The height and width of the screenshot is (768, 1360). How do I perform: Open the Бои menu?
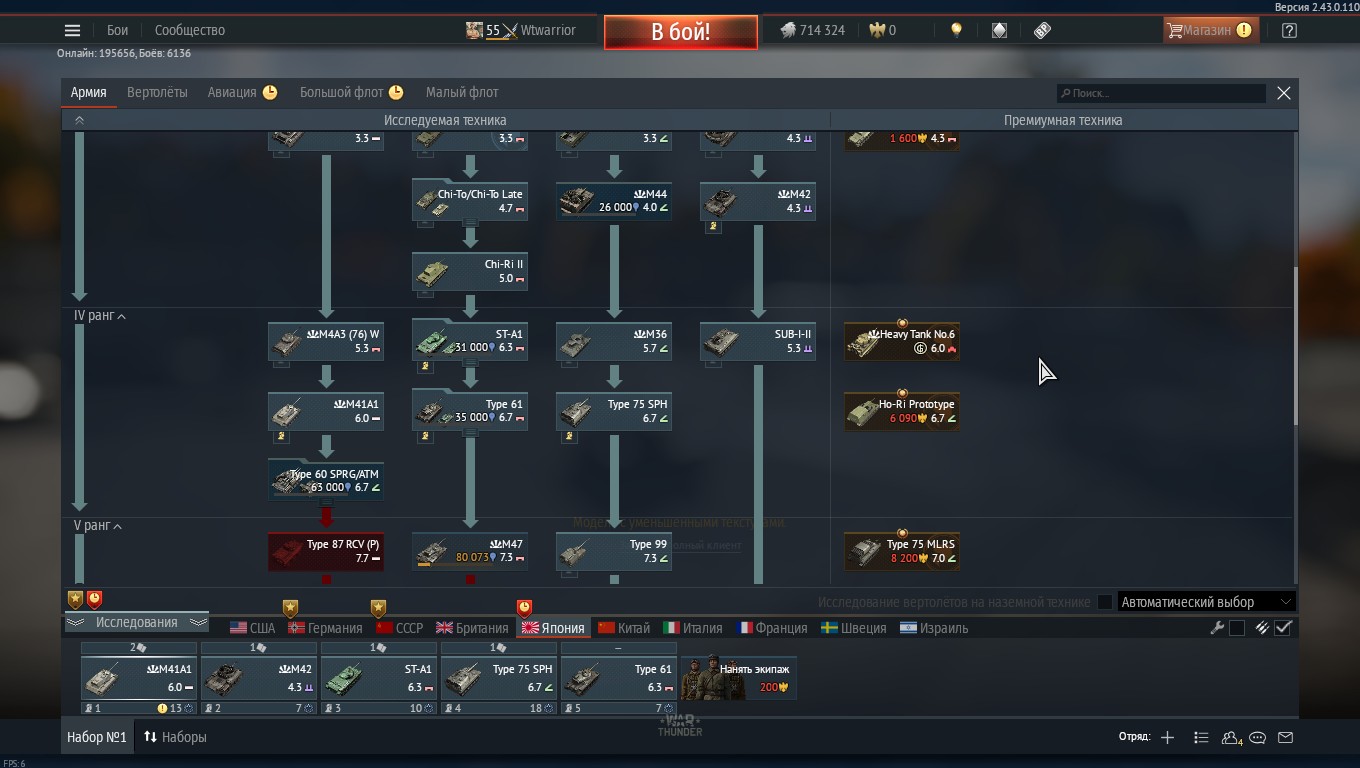[118, 30]
